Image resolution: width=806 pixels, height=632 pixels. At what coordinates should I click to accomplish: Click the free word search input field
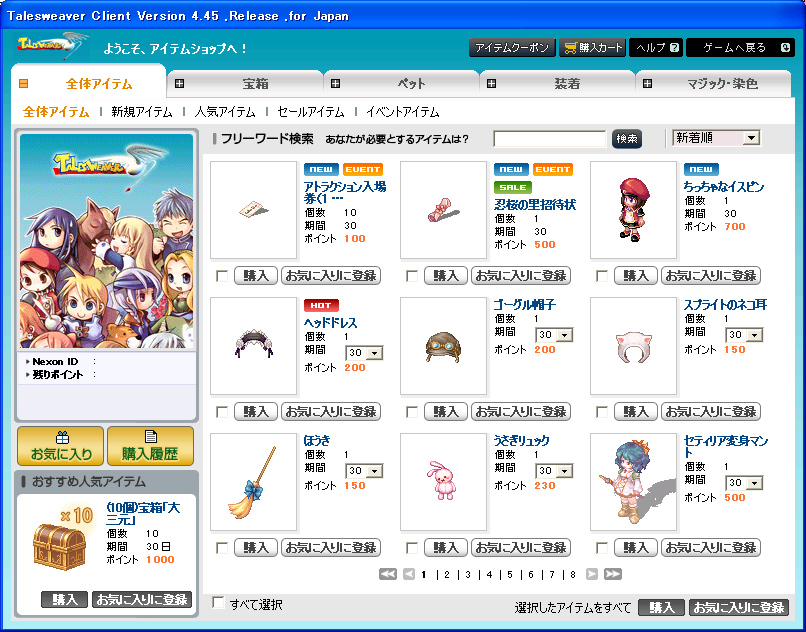click(550, 139)
